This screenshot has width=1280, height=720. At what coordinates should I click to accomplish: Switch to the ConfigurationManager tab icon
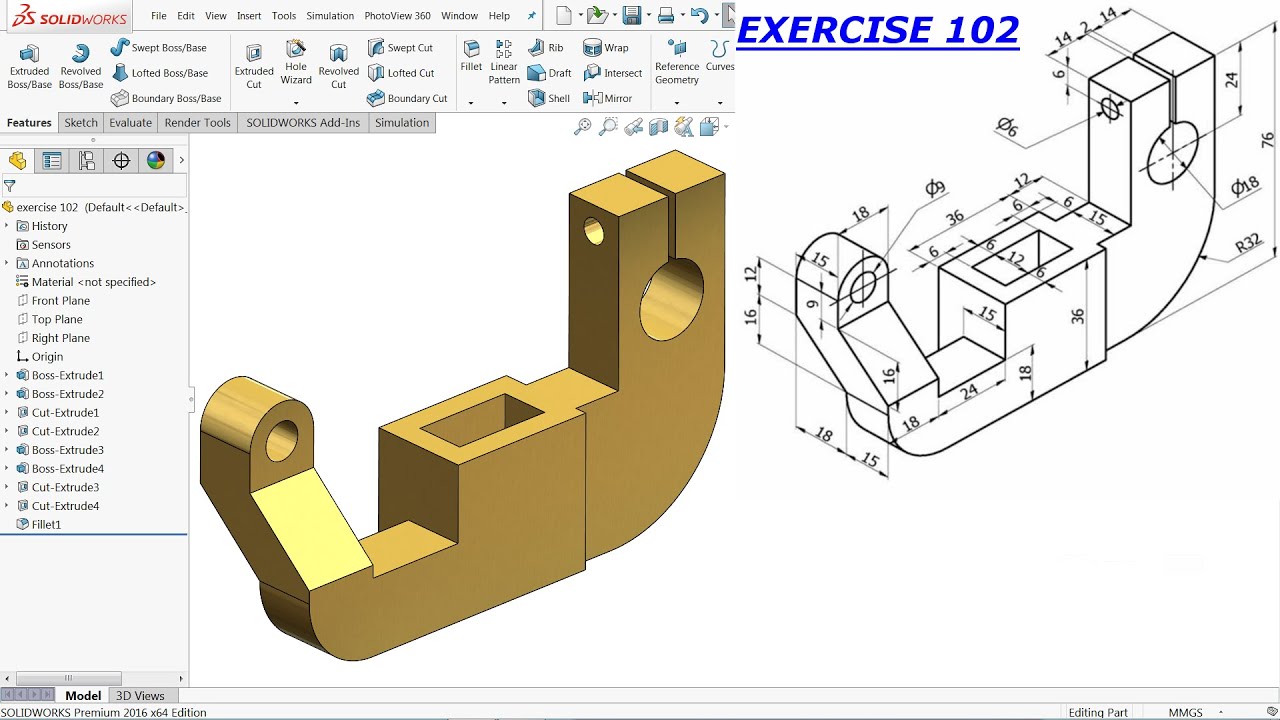[87, 161]
